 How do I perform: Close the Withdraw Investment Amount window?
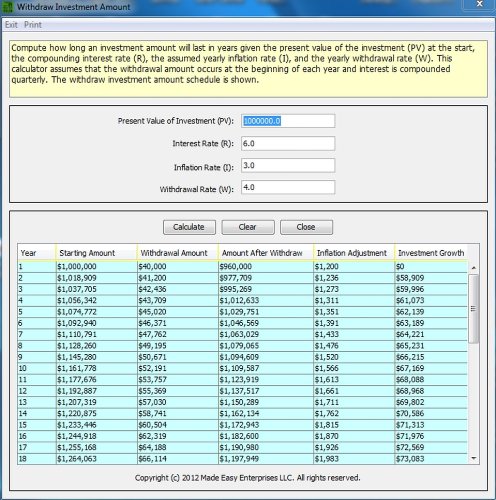[479, 4]
